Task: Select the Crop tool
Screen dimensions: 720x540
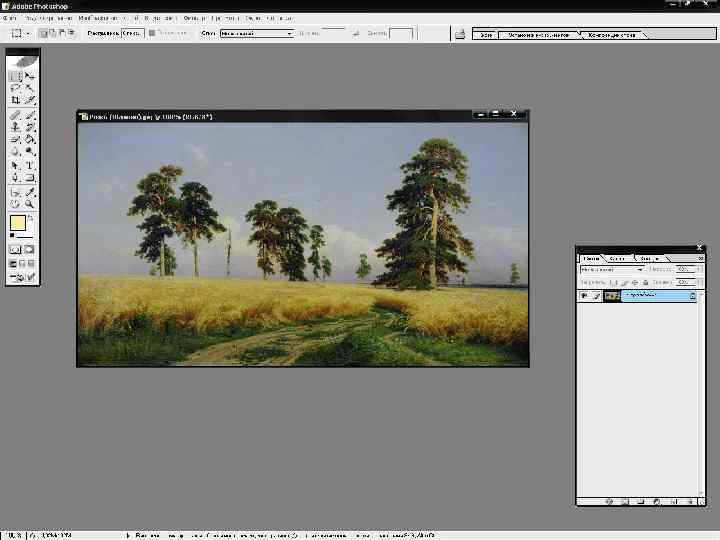Action: coord(16,100)
